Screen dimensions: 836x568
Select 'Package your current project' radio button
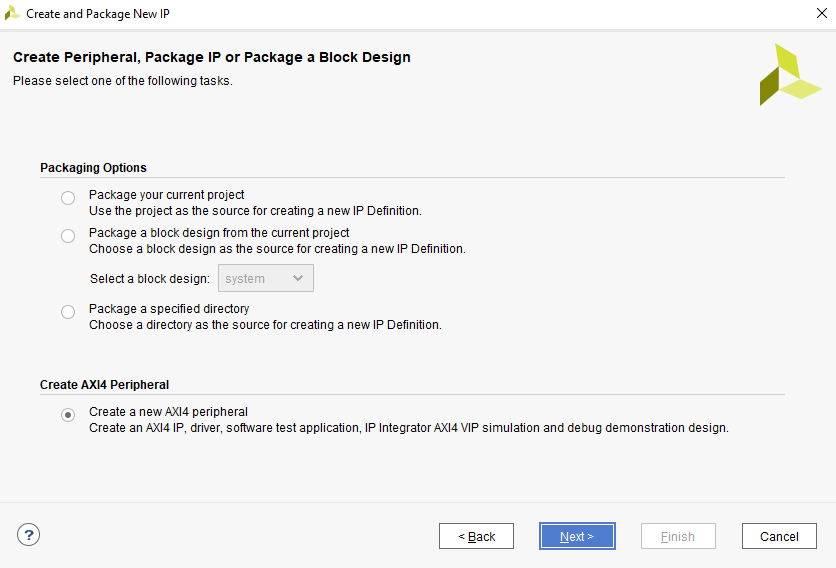(68, 198)
